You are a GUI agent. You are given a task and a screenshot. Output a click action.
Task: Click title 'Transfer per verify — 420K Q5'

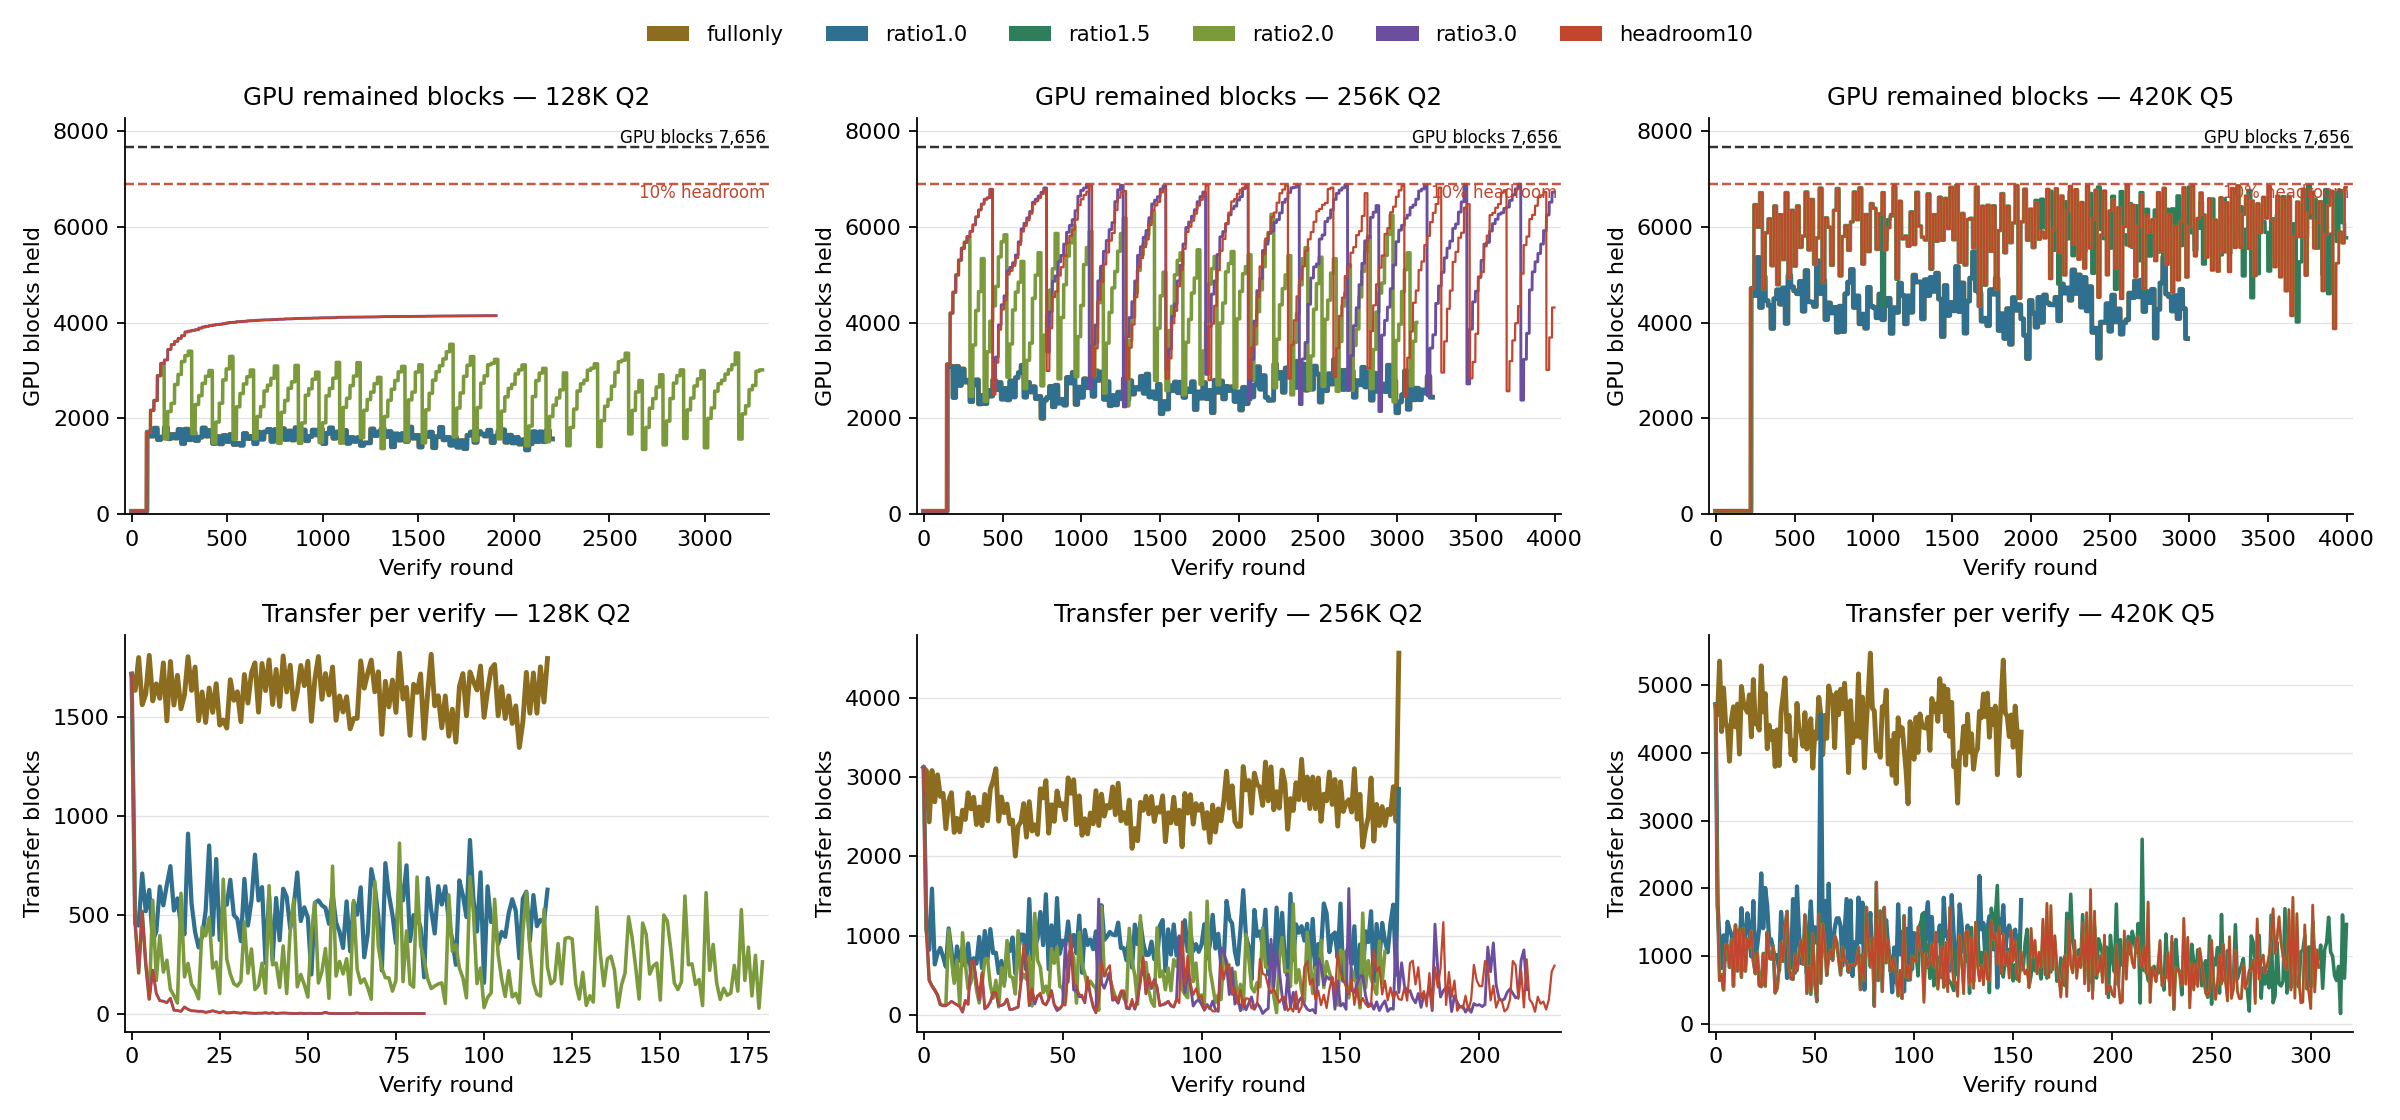coord(2030,614)
